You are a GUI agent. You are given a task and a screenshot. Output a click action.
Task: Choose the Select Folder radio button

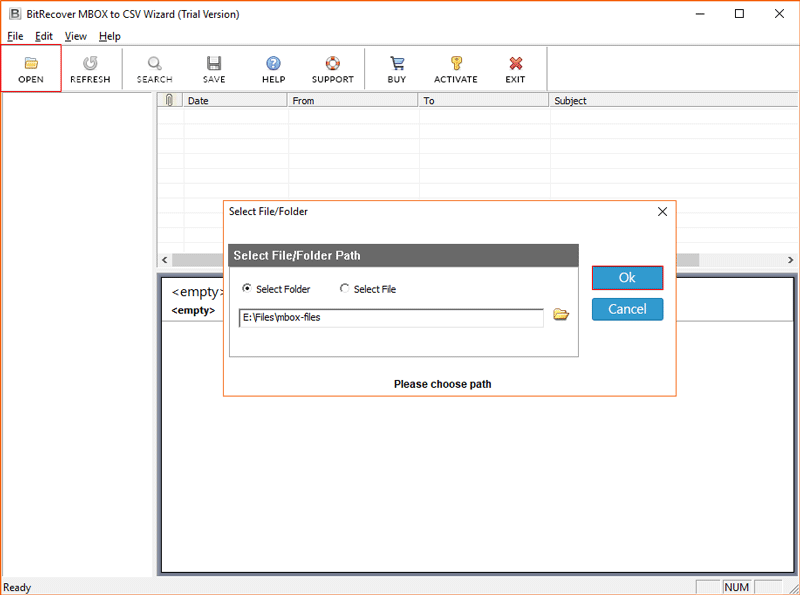247,288
